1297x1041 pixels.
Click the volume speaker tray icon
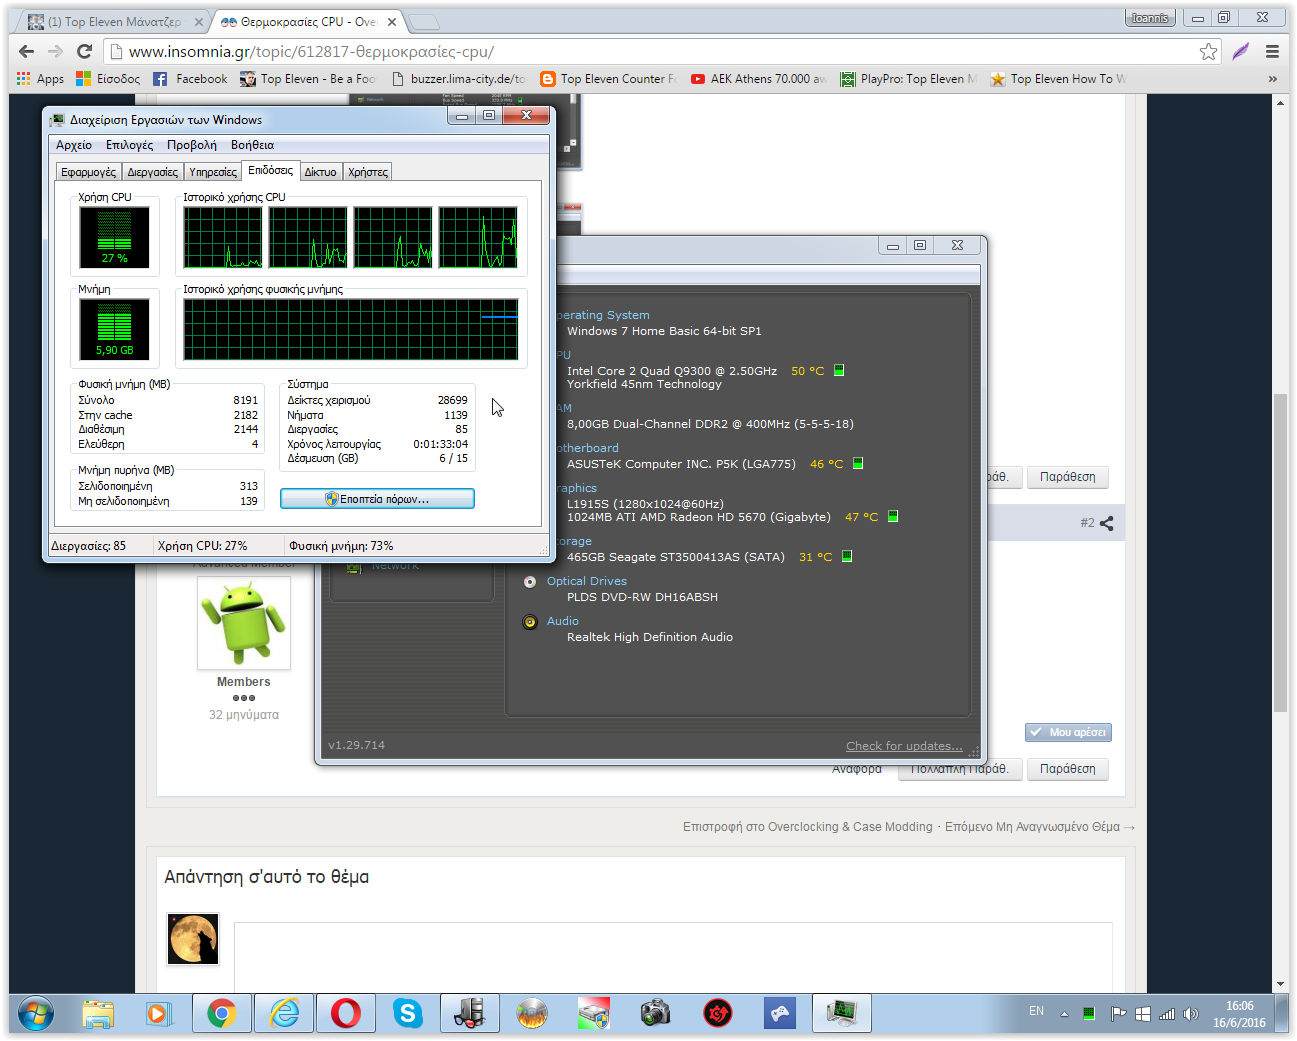pyautogui.click(x=1190, y=1013)
